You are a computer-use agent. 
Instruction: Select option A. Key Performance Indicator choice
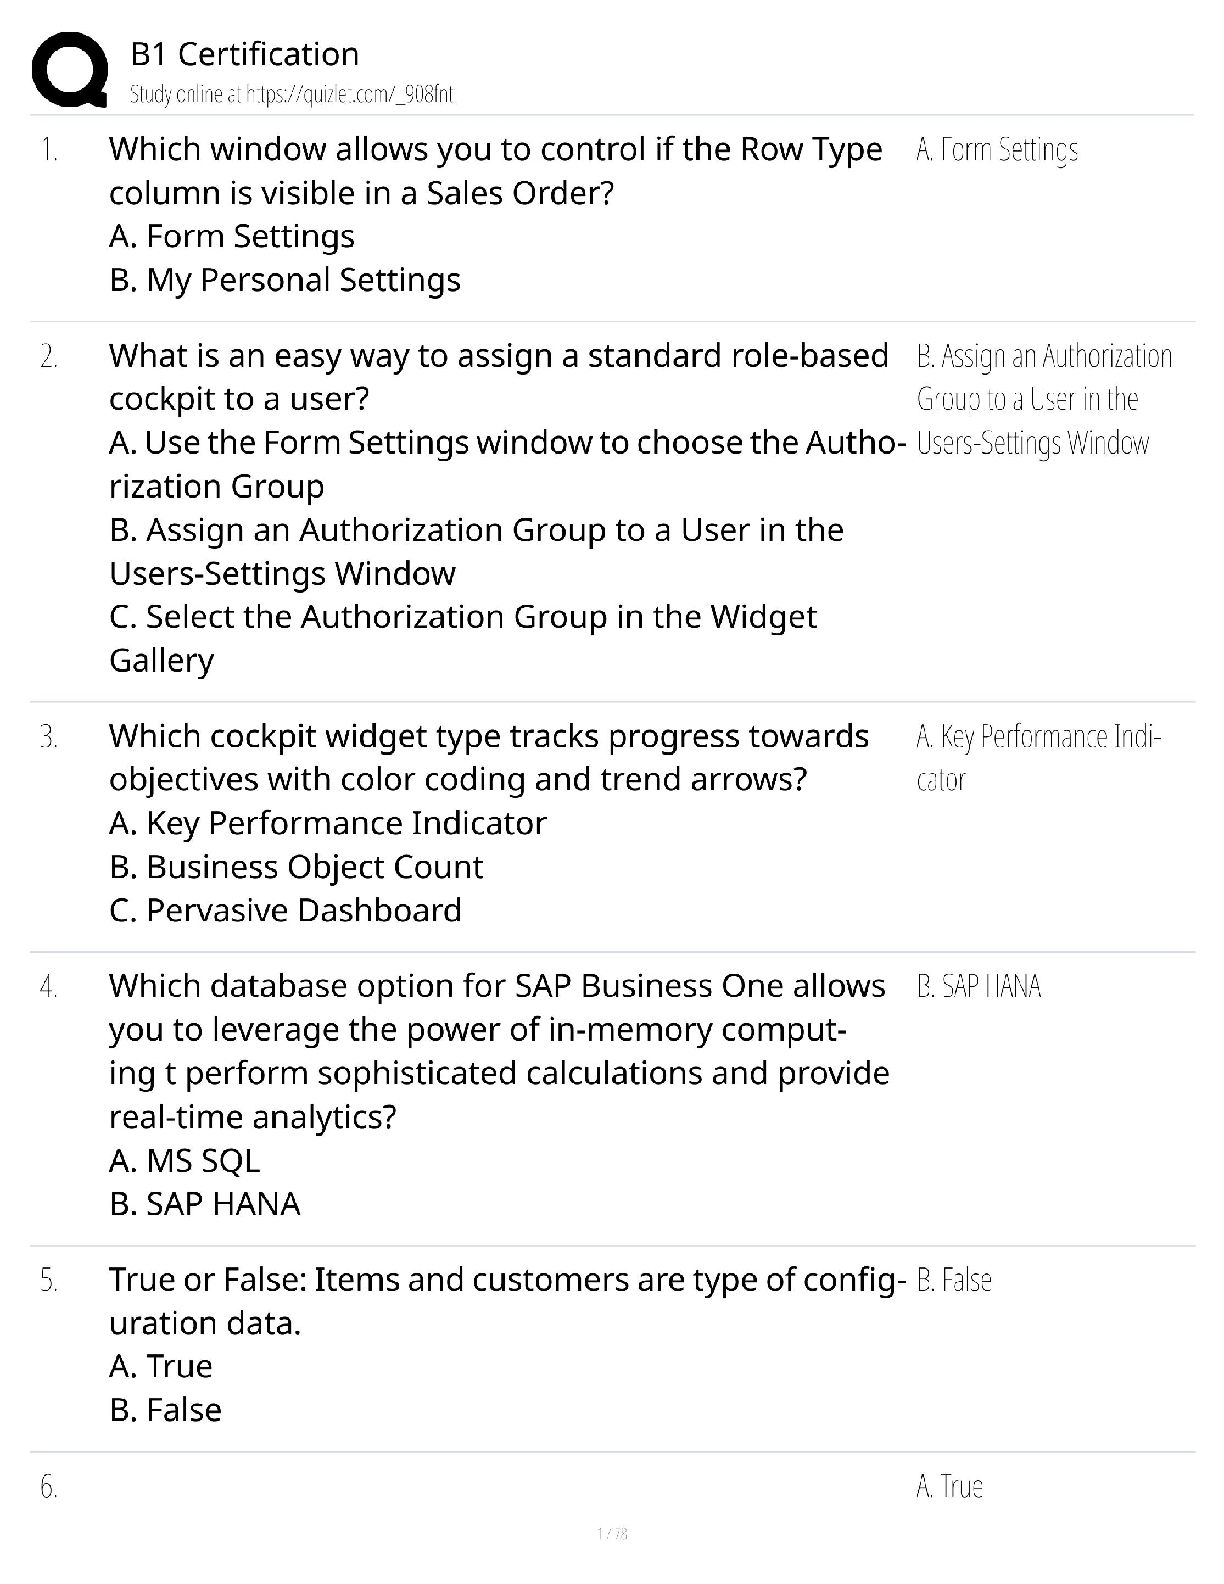coord(327,823)
